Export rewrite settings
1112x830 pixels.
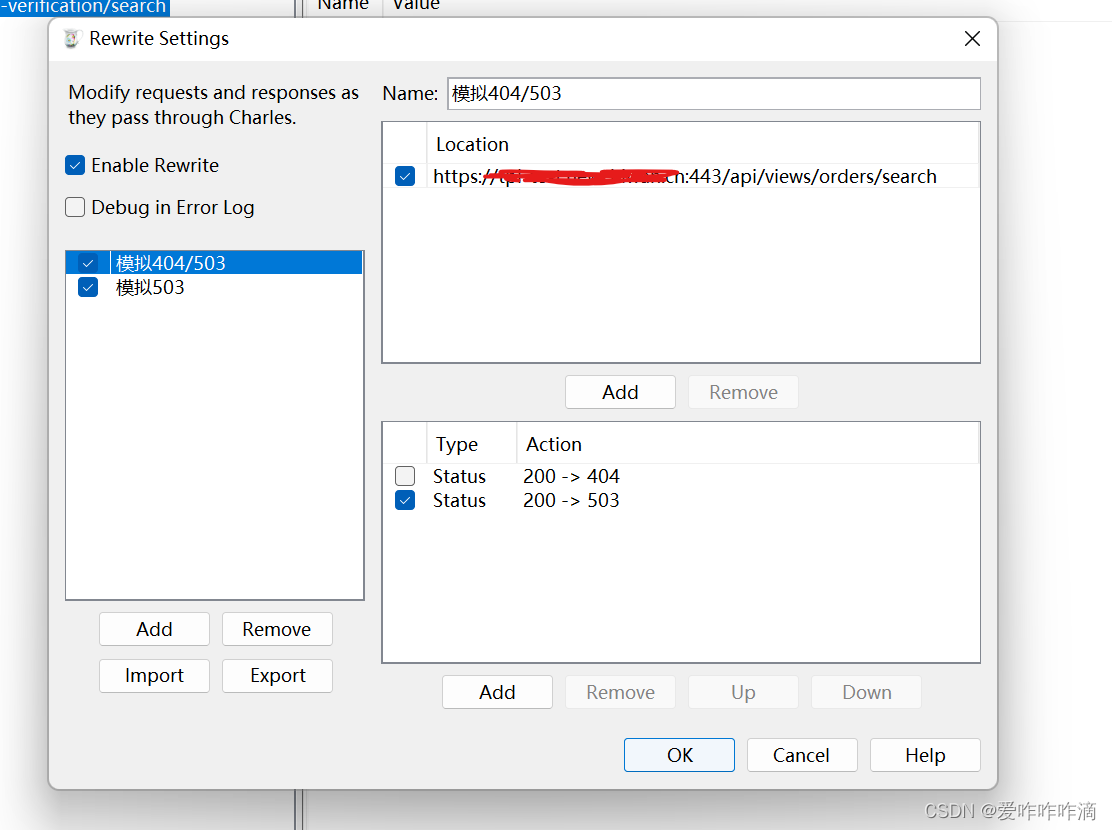277,675
